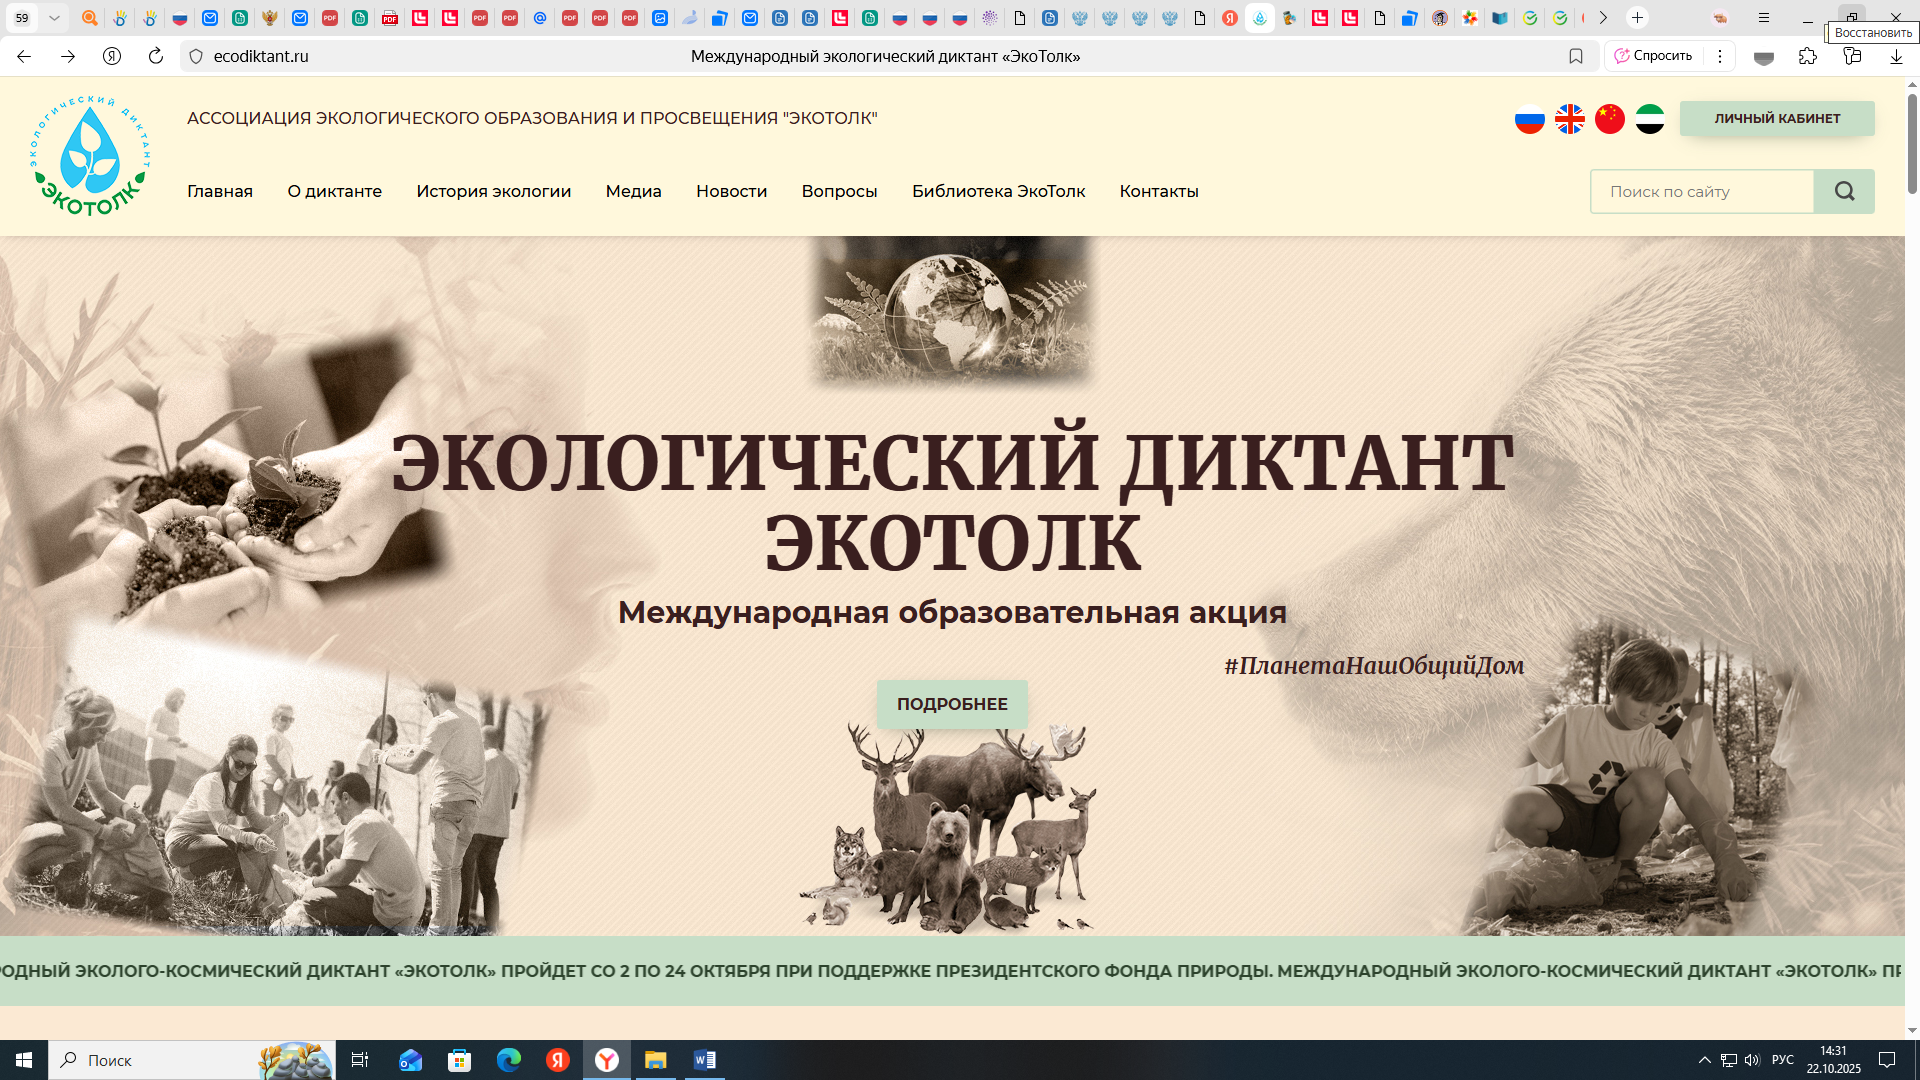Show hidden tray icons chevron
1920x1080 pixels.
[1704, 1060]
